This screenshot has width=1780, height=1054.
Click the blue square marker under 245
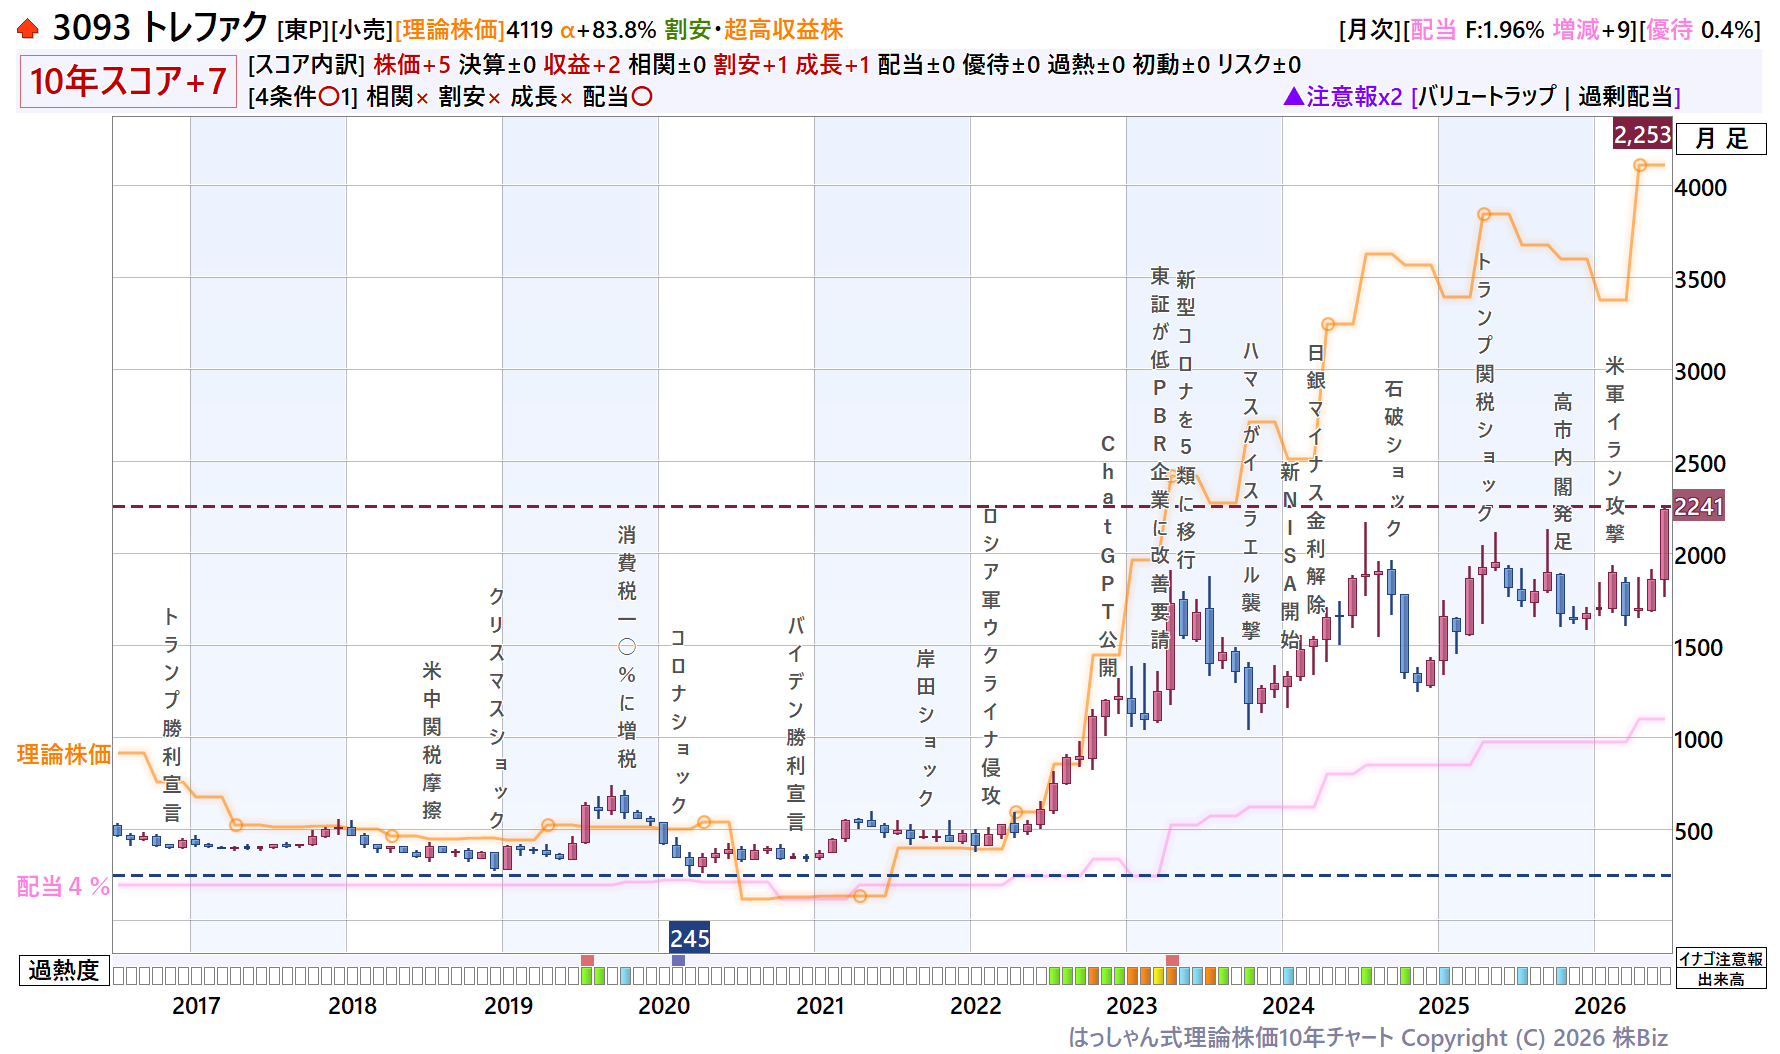[x=678, y=960]
